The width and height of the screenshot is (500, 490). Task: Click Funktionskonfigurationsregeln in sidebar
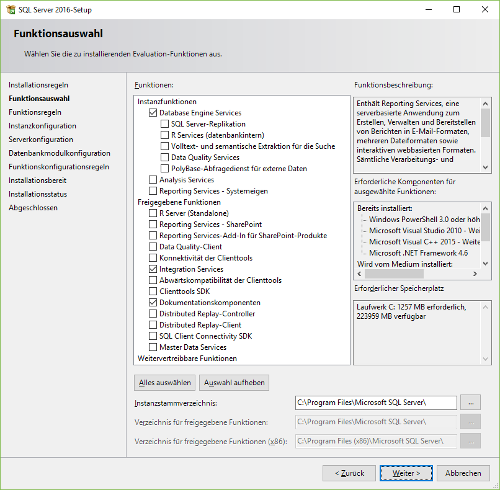pos(59,167)
